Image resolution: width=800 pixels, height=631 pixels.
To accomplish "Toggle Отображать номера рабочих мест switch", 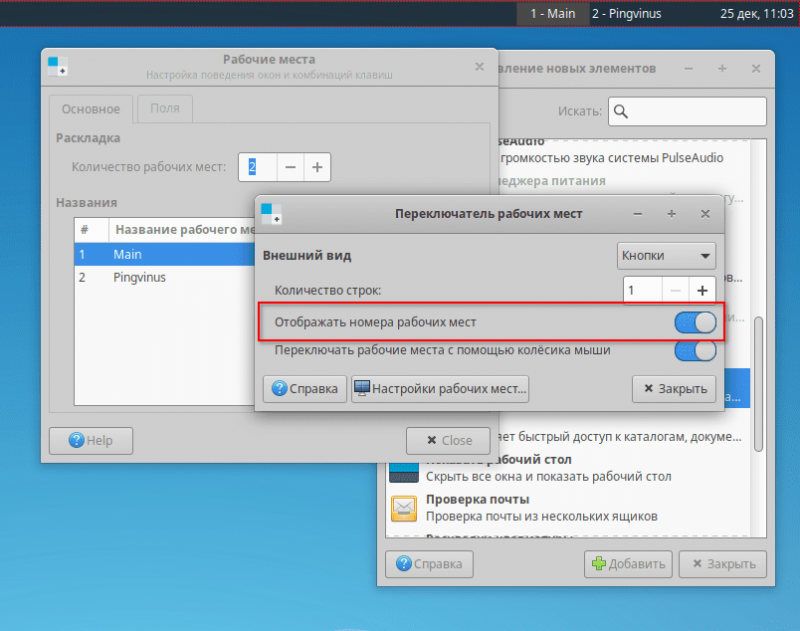I will click(x=695, y=322).
